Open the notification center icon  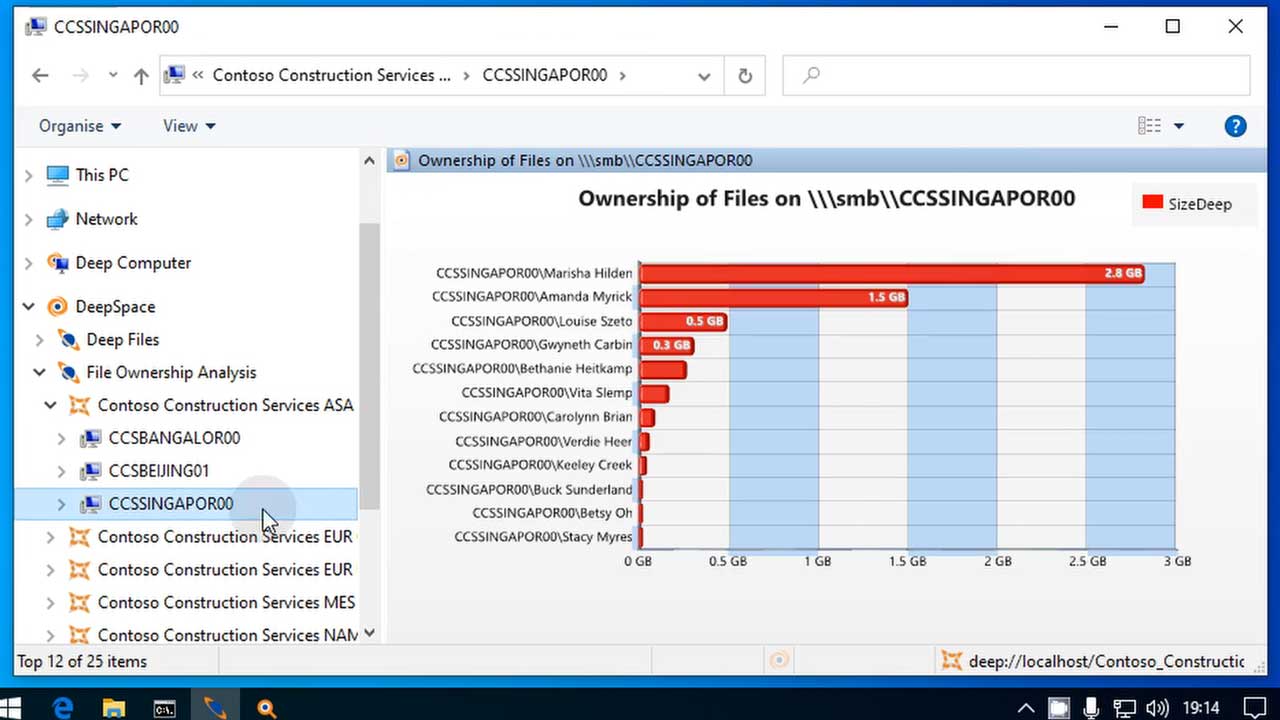point(1254,708)
